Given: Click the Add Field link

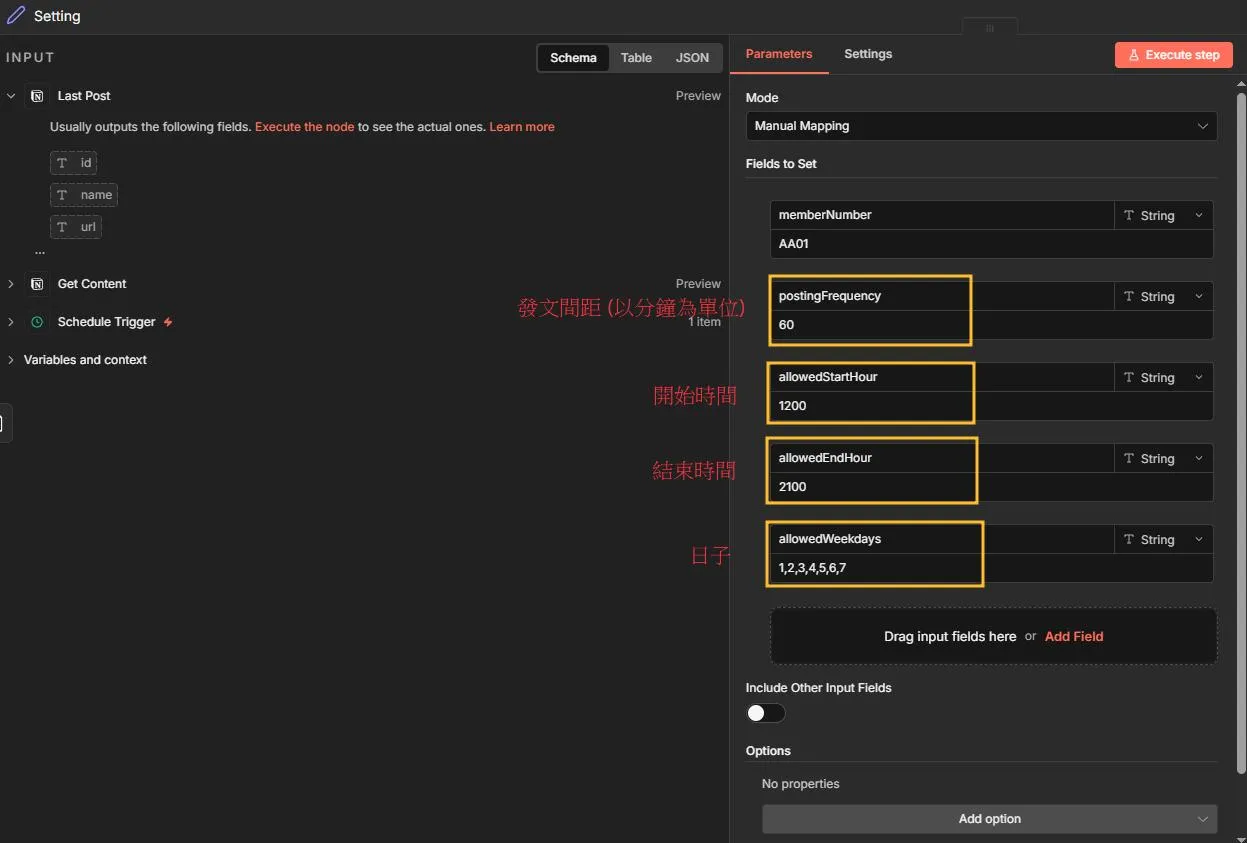Looking at the screenshot, I should tap(1073, 636).
